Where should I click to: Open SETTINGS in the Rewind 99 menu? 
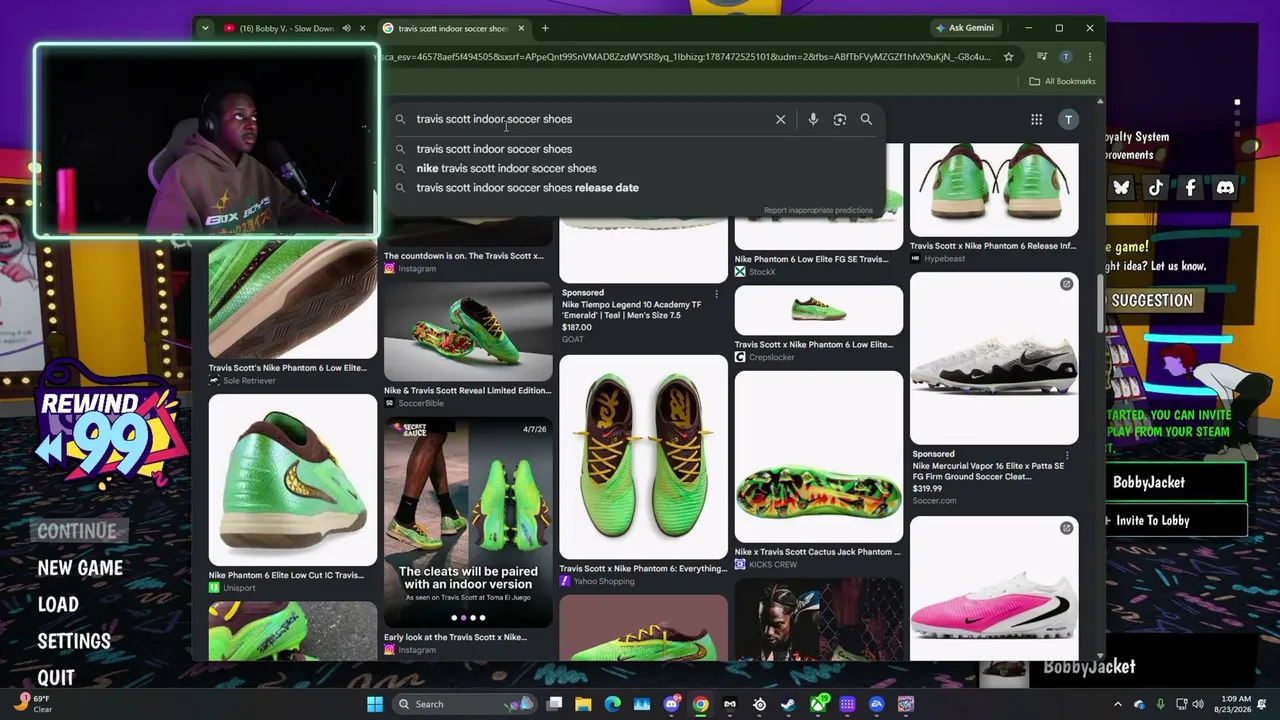pos(74,641)
